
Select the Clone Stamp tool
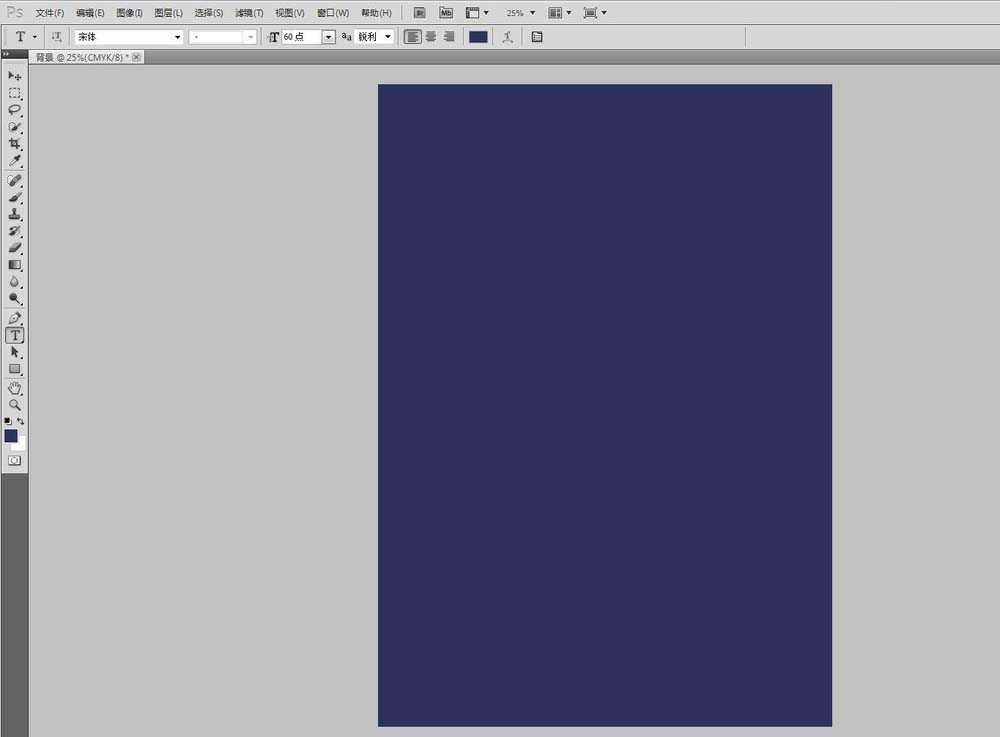click(15, 214)
